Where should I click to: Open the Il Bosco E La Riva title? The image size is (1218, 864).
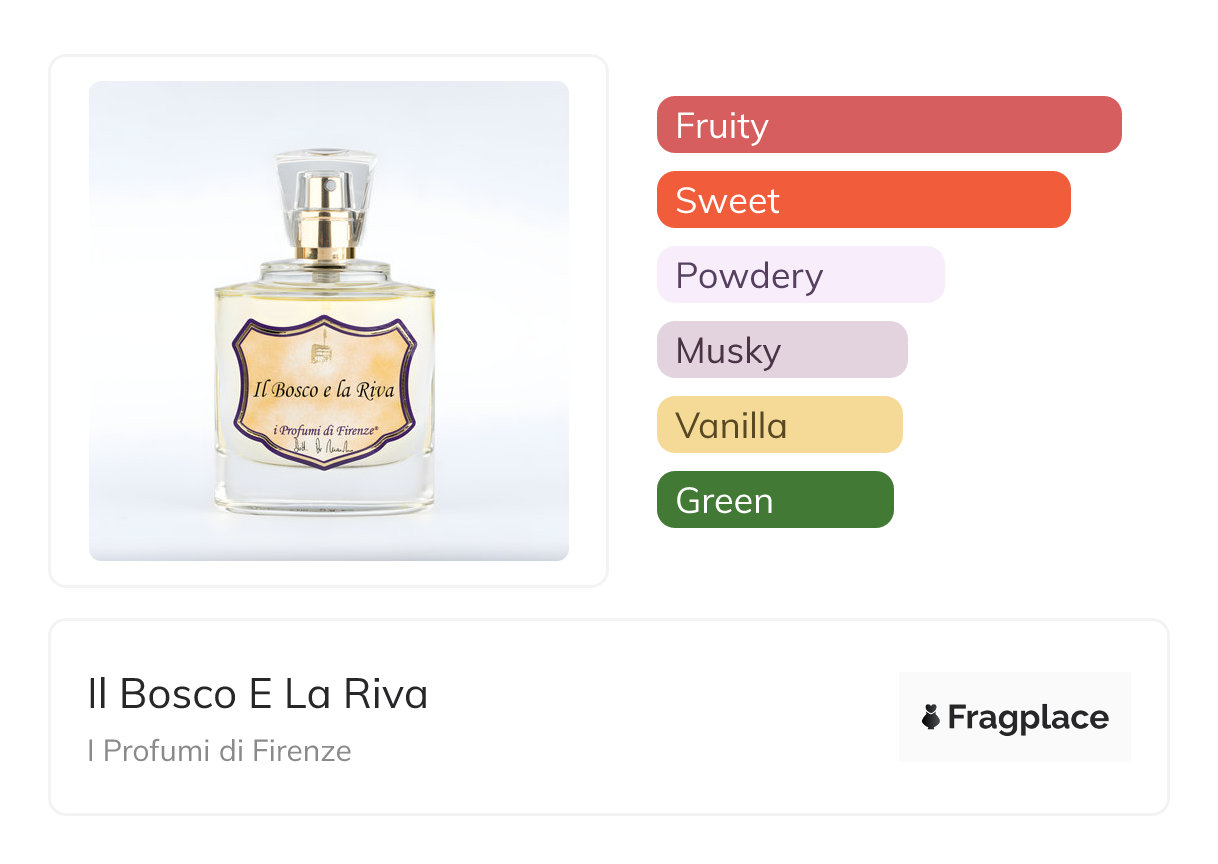(258, 694)
